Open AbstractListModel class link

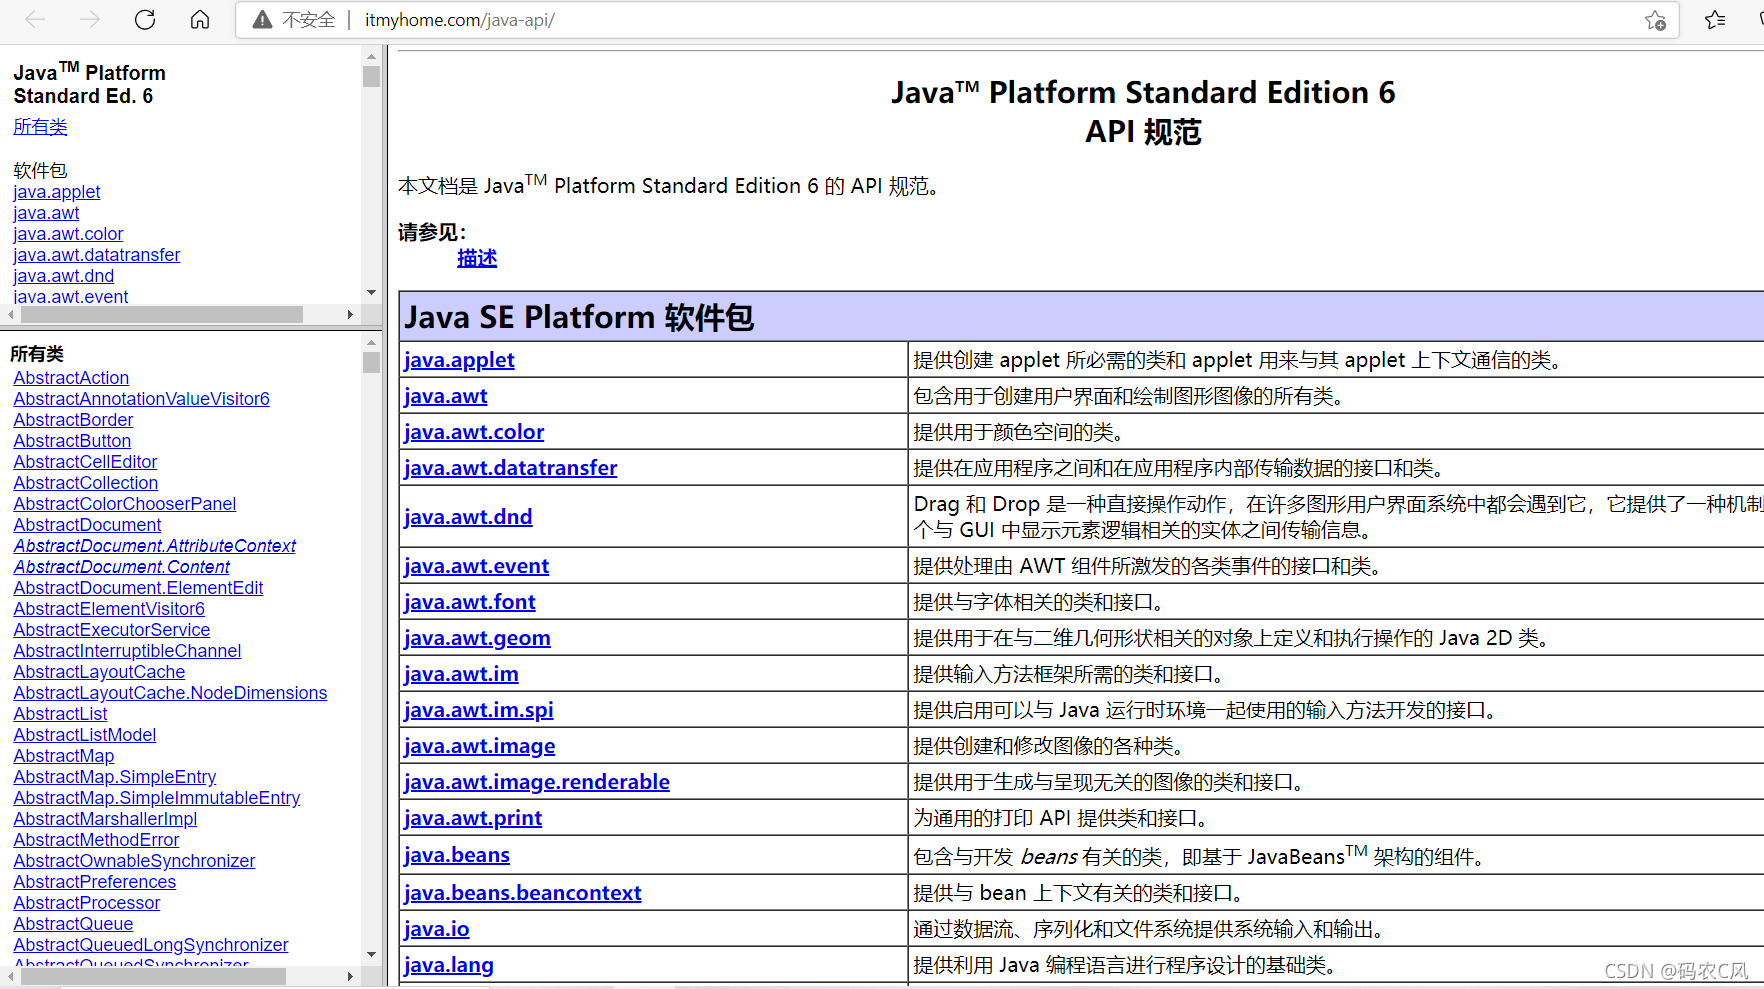[85, 735]
